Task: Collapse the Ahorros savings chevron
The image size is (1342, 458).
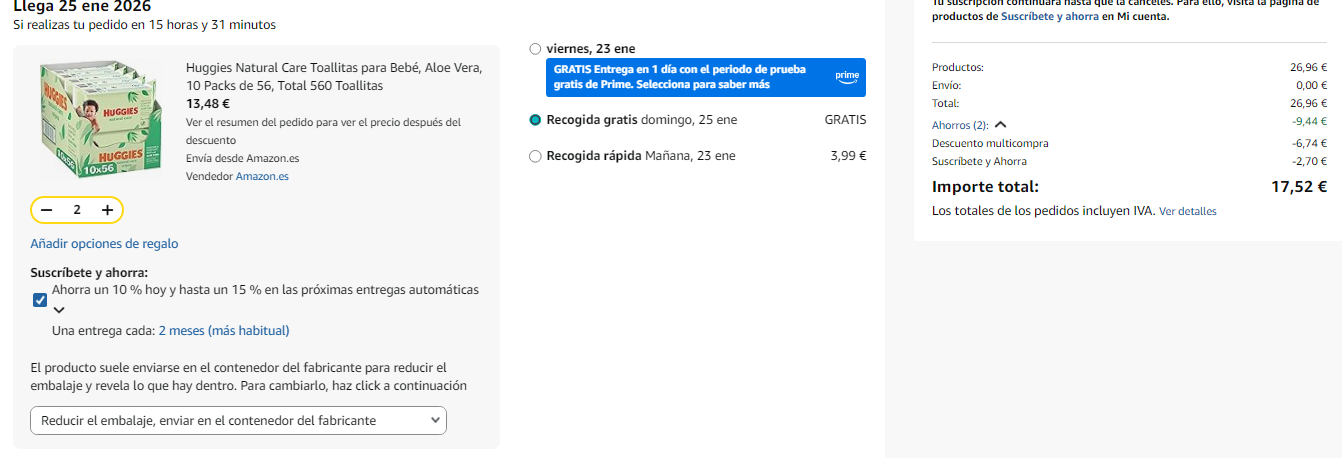Action: 1000,125
